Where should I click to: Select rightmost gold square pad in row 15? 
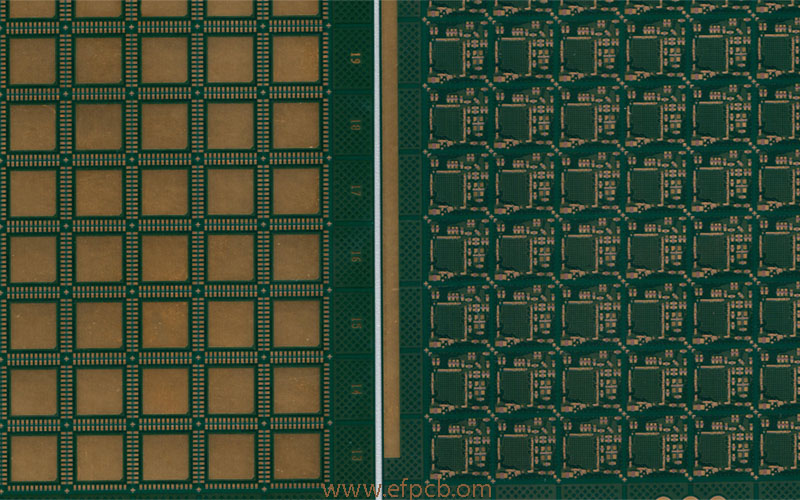coord(296,325)
